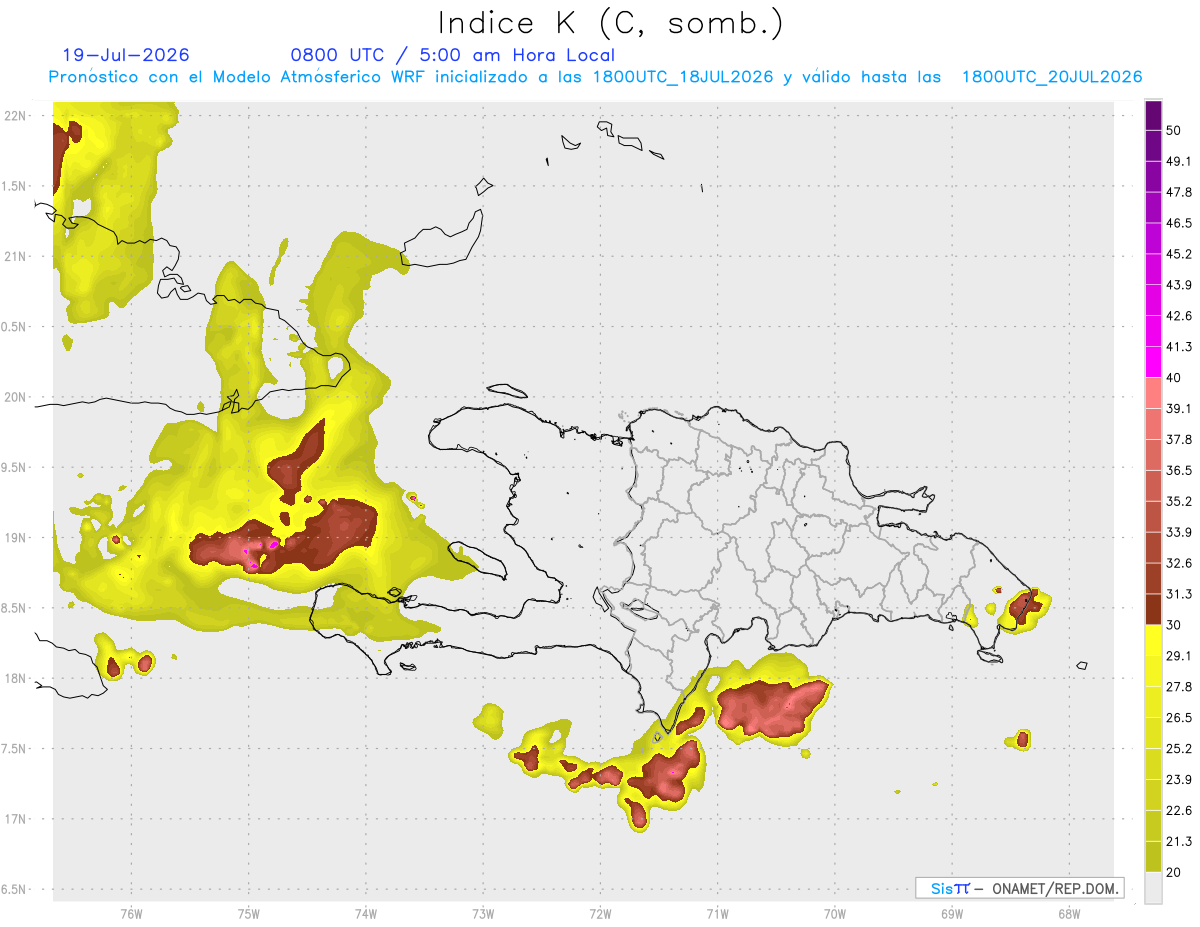Click the legend value "30"
1200x927 pixels.
1173,626
